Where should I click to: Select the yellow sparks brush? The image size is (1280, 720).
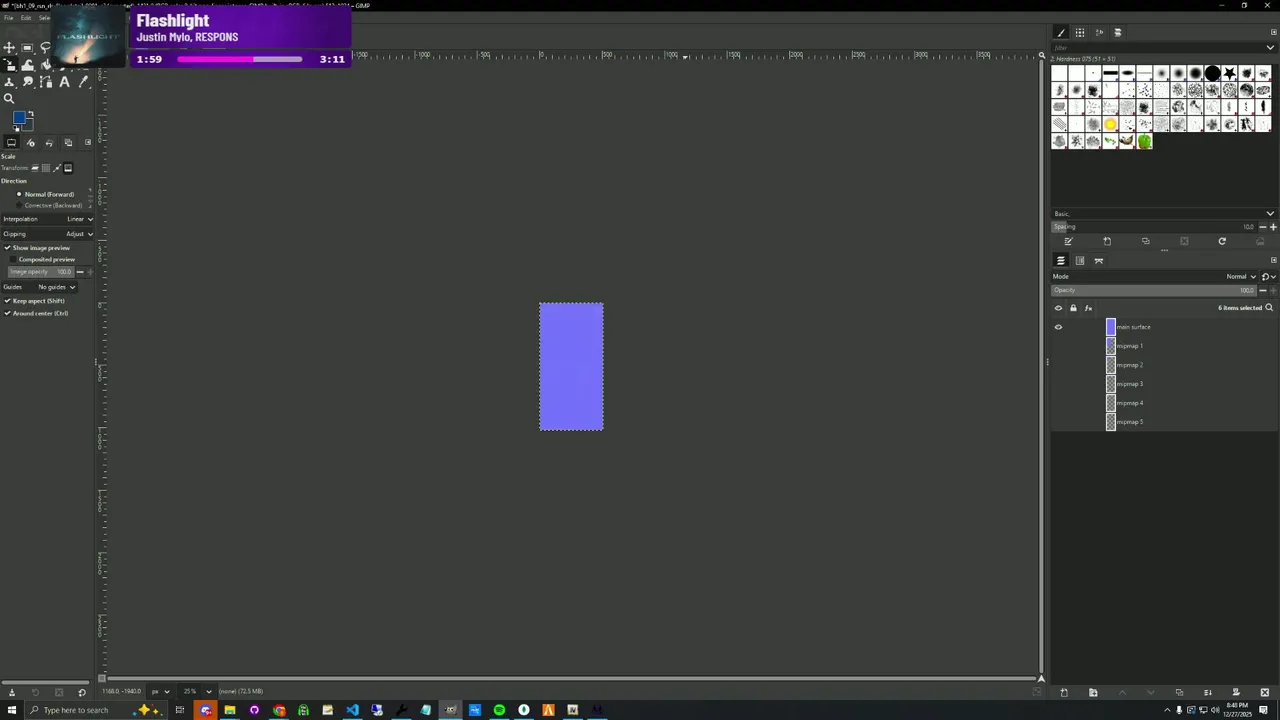1110,124
